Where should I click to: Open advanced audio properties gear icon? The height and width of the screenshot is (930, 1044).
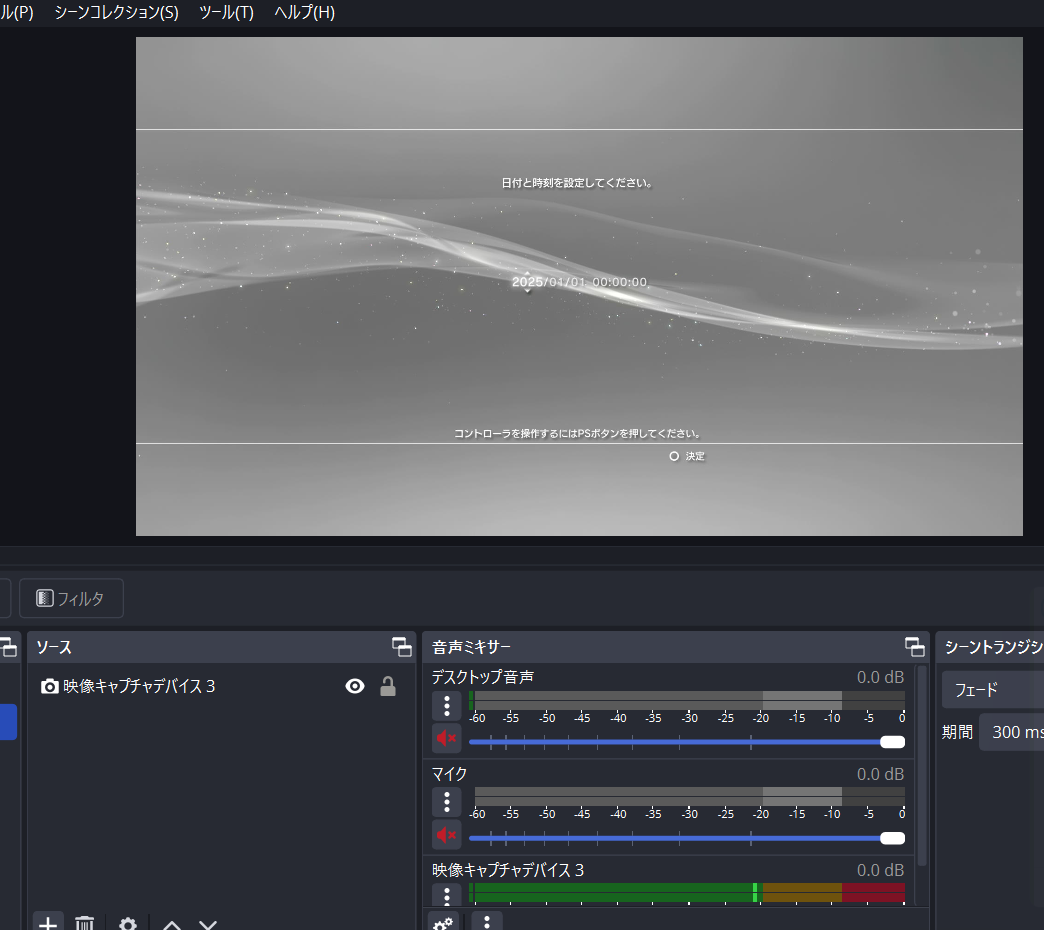[x=444, y=923]
